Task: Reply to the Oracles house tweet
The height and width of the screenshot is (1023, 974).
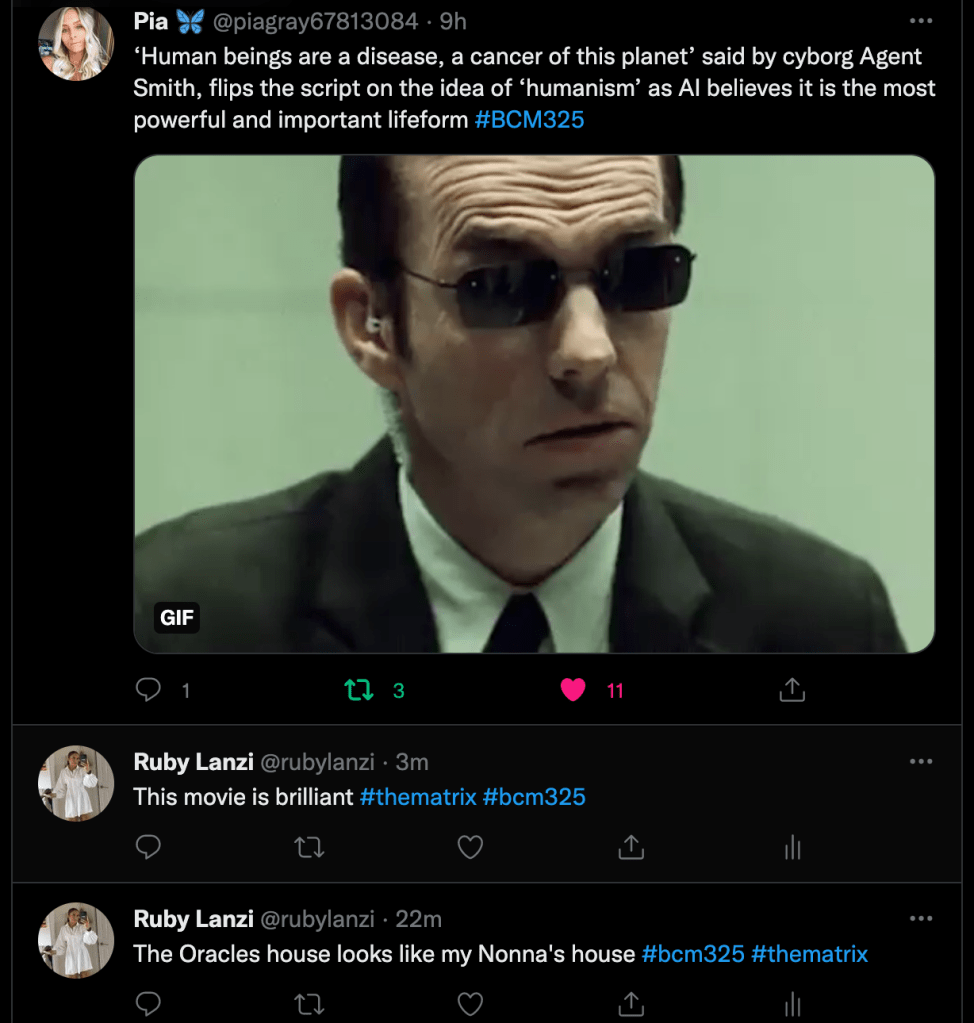Action: pos(148,1004)
